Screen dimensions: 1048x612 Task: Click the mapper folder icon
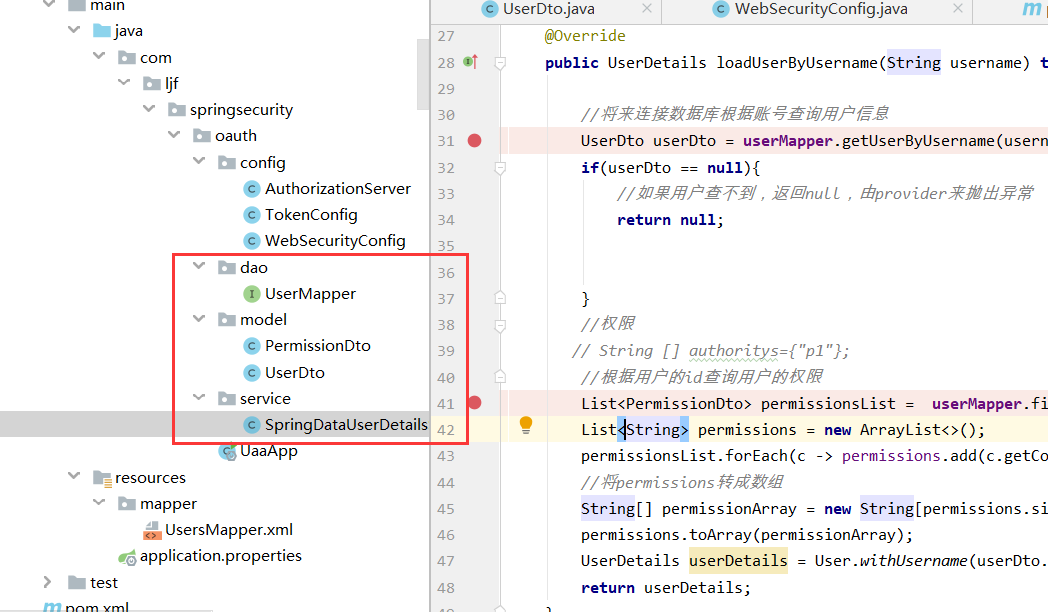(126, 504)
